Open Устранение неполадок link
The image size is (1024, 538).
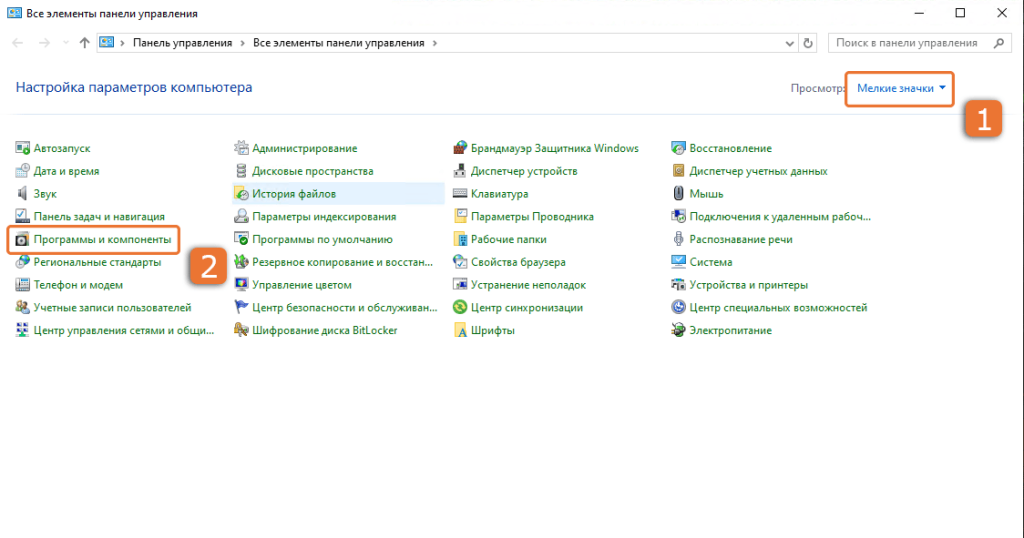coord(528,285)
